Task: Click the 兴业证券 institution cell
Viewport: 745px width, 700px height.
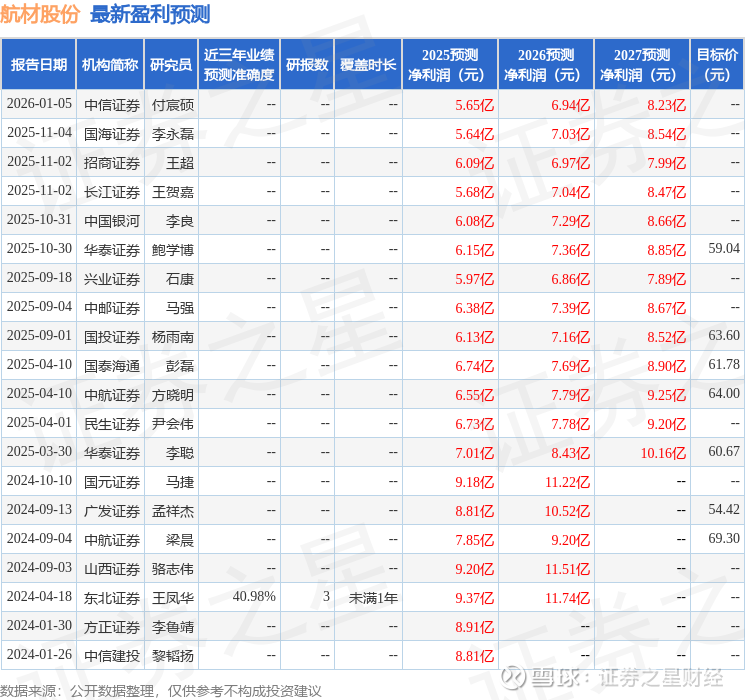Action: pos(112,279)
